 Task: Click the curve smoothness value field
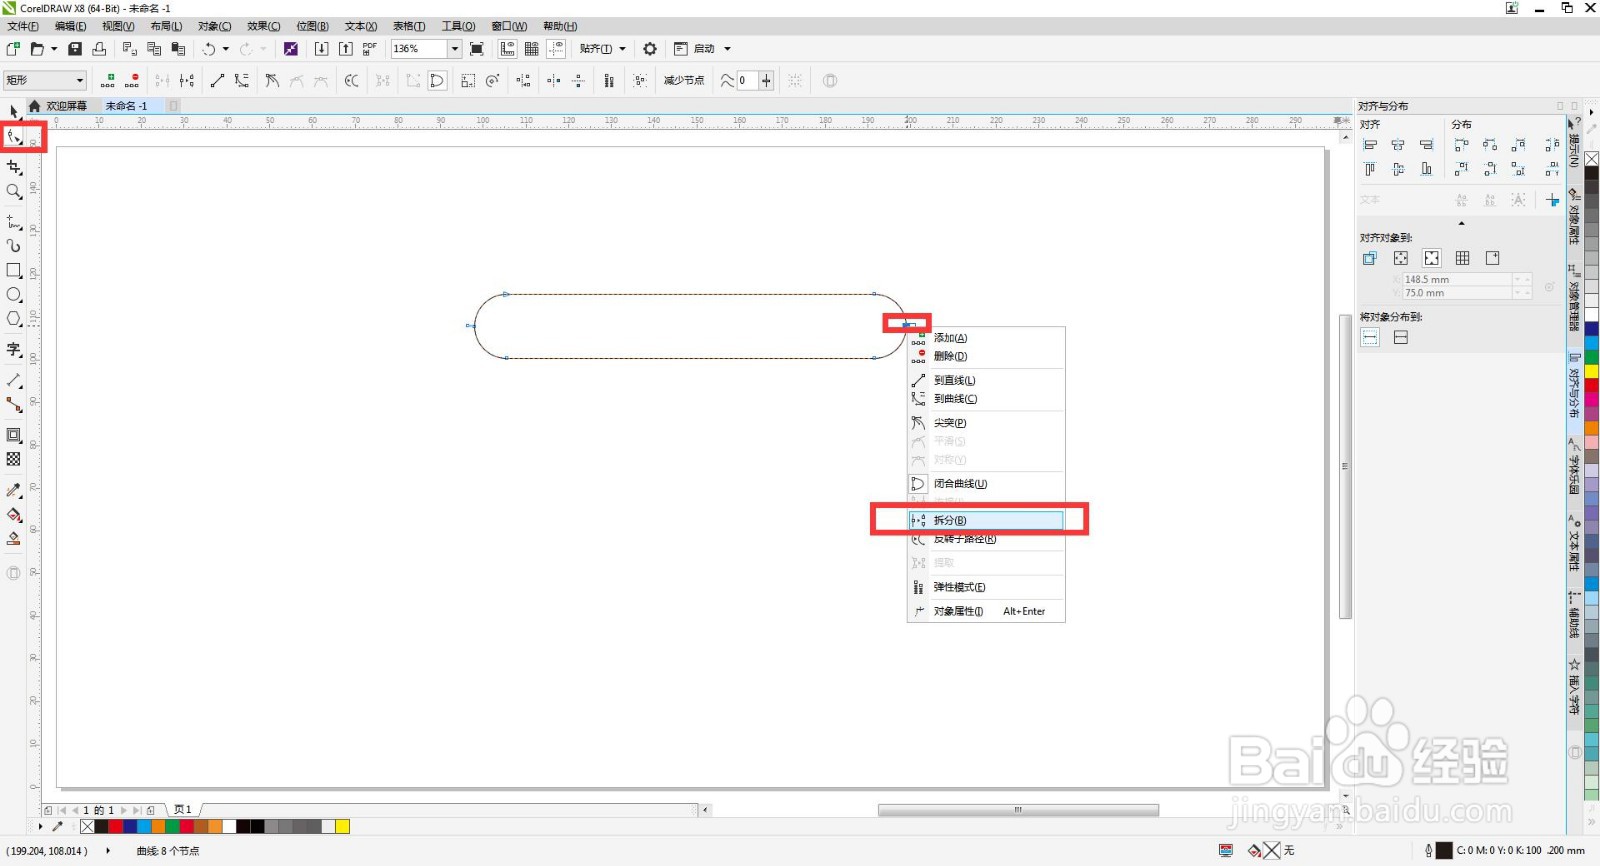[x=748, y=81]
